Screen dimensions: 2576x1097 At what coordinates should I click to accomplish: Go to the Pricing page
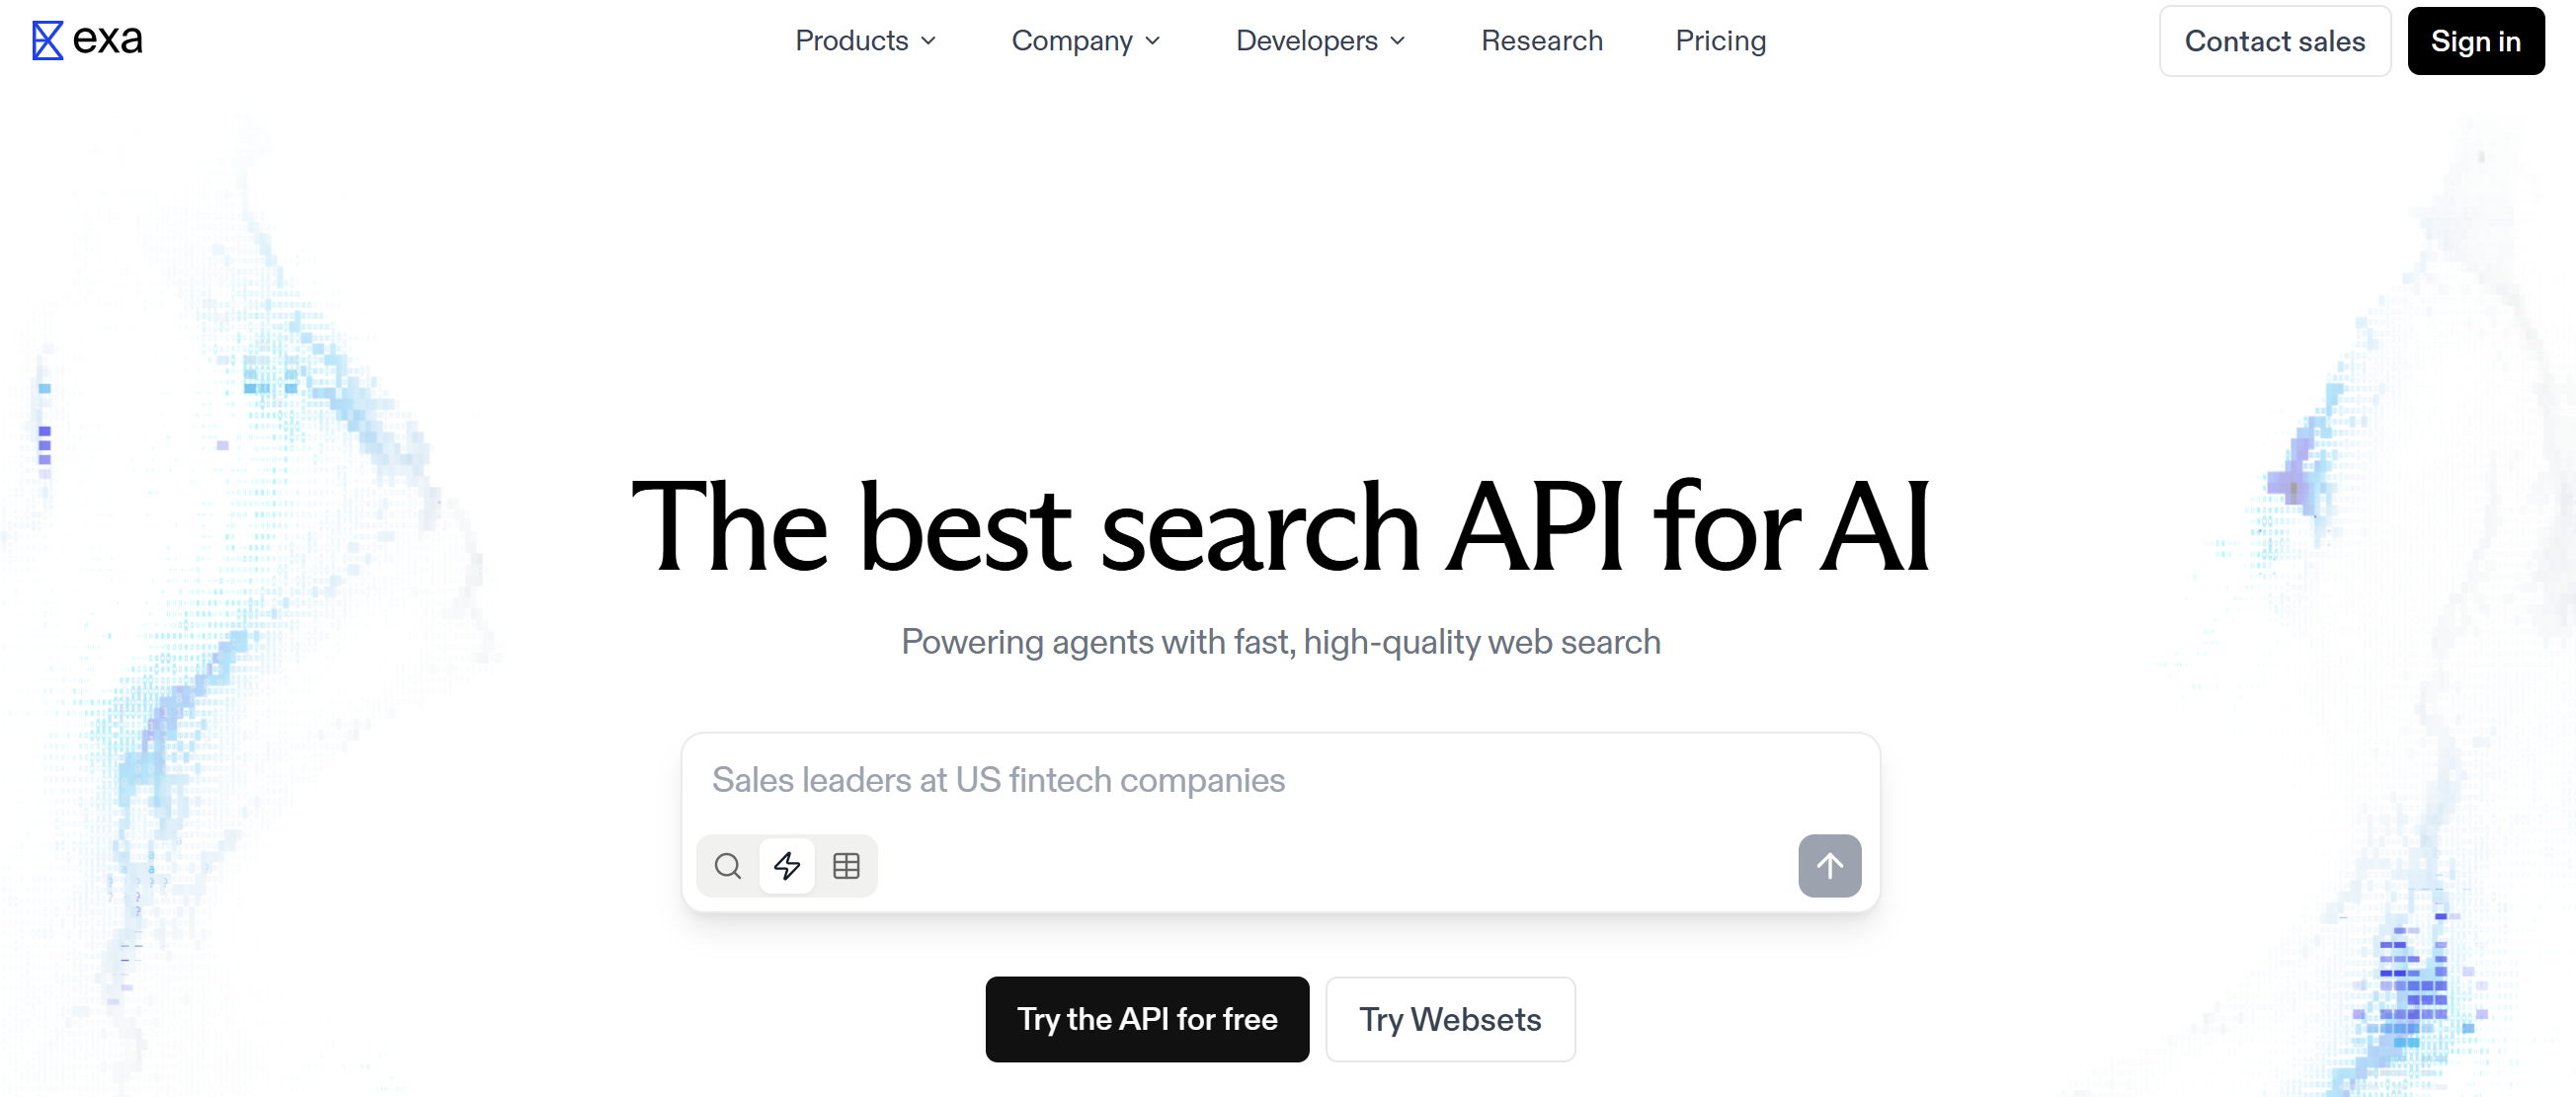[x=1720, y=41]
